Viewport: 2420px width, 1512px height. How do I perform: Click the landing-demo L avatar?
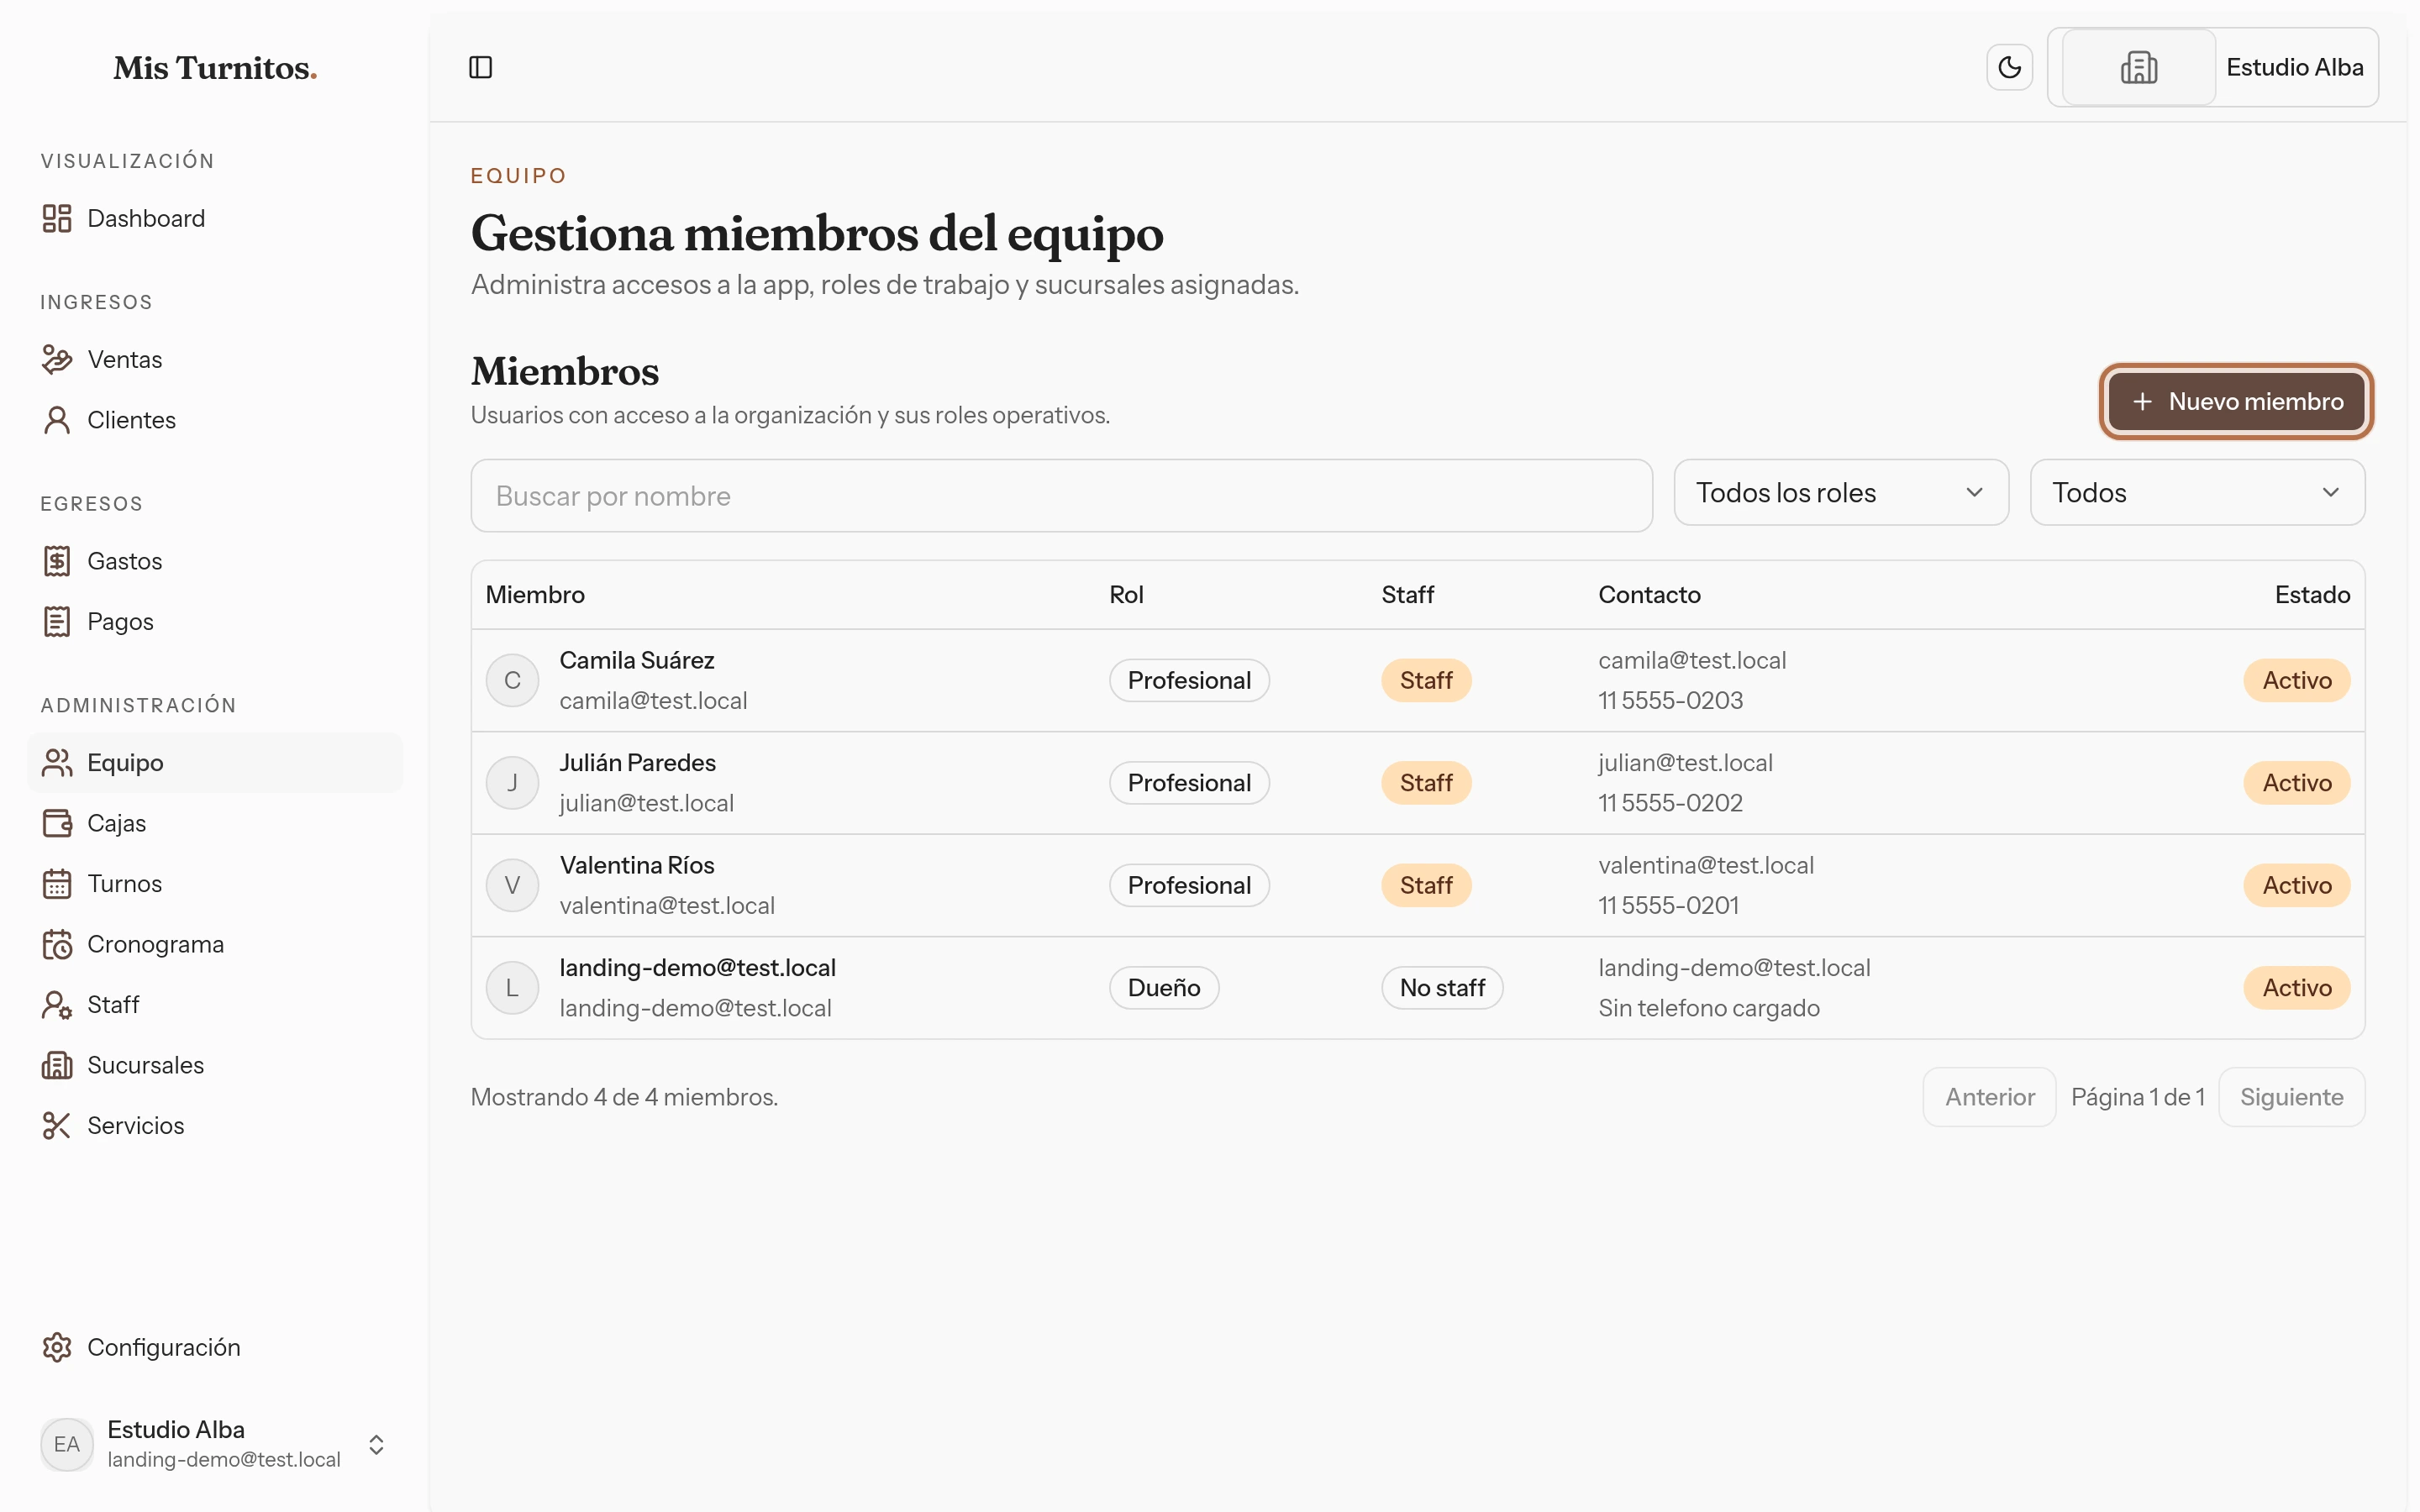click(x=512, y=987)
